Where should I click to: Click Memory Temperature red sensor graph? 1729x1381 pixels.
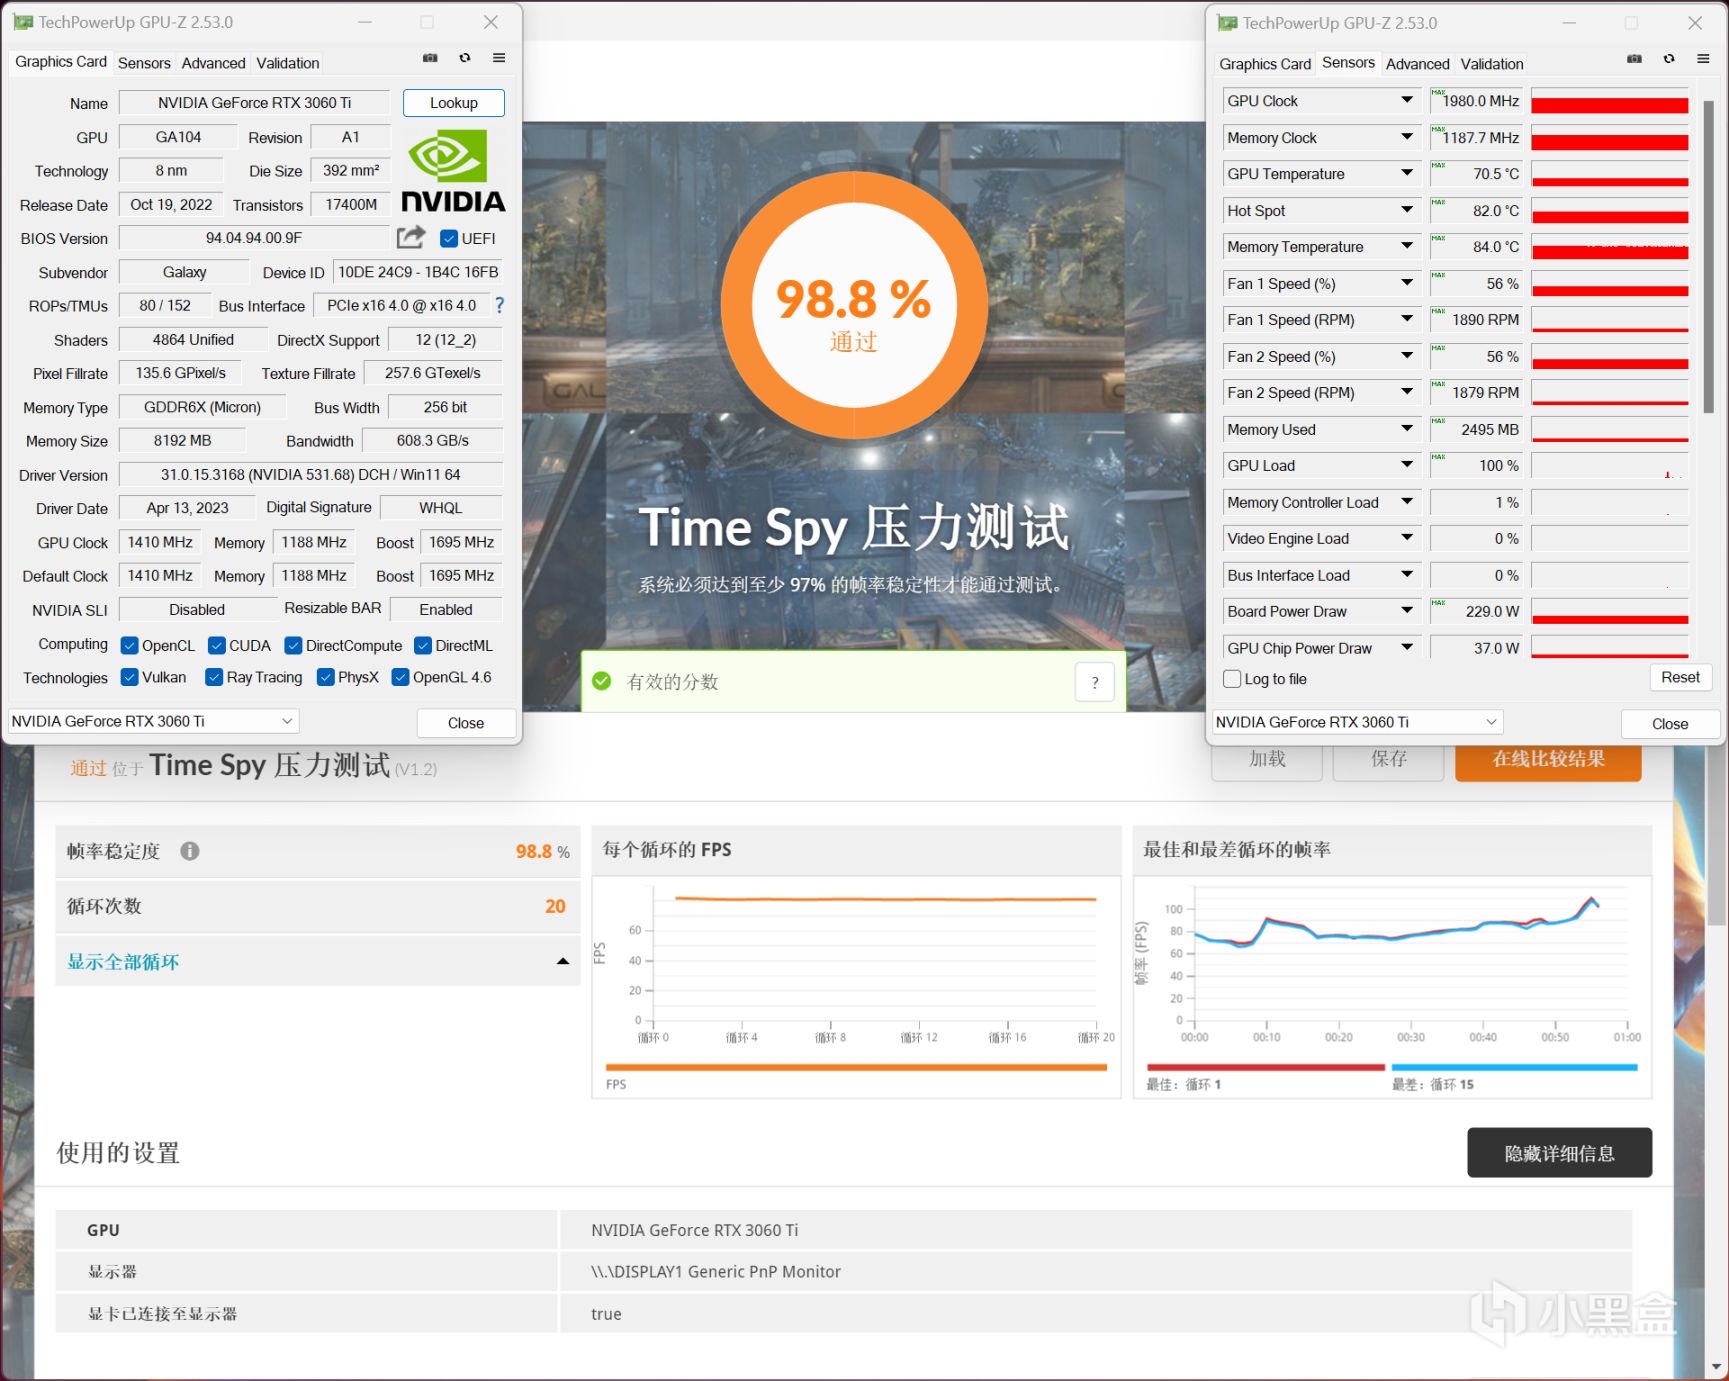tap(1610, 247)
